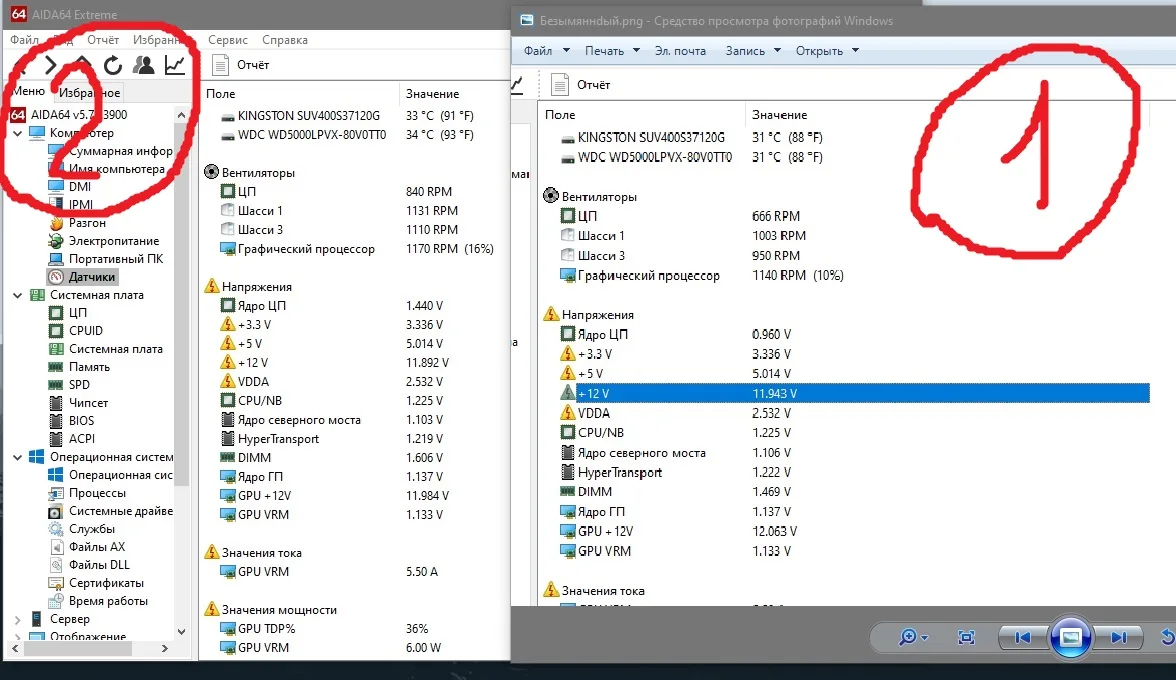Select the DMI tree item
The height and width of the screenshot is (680, 1176).
tap(80, 187)
